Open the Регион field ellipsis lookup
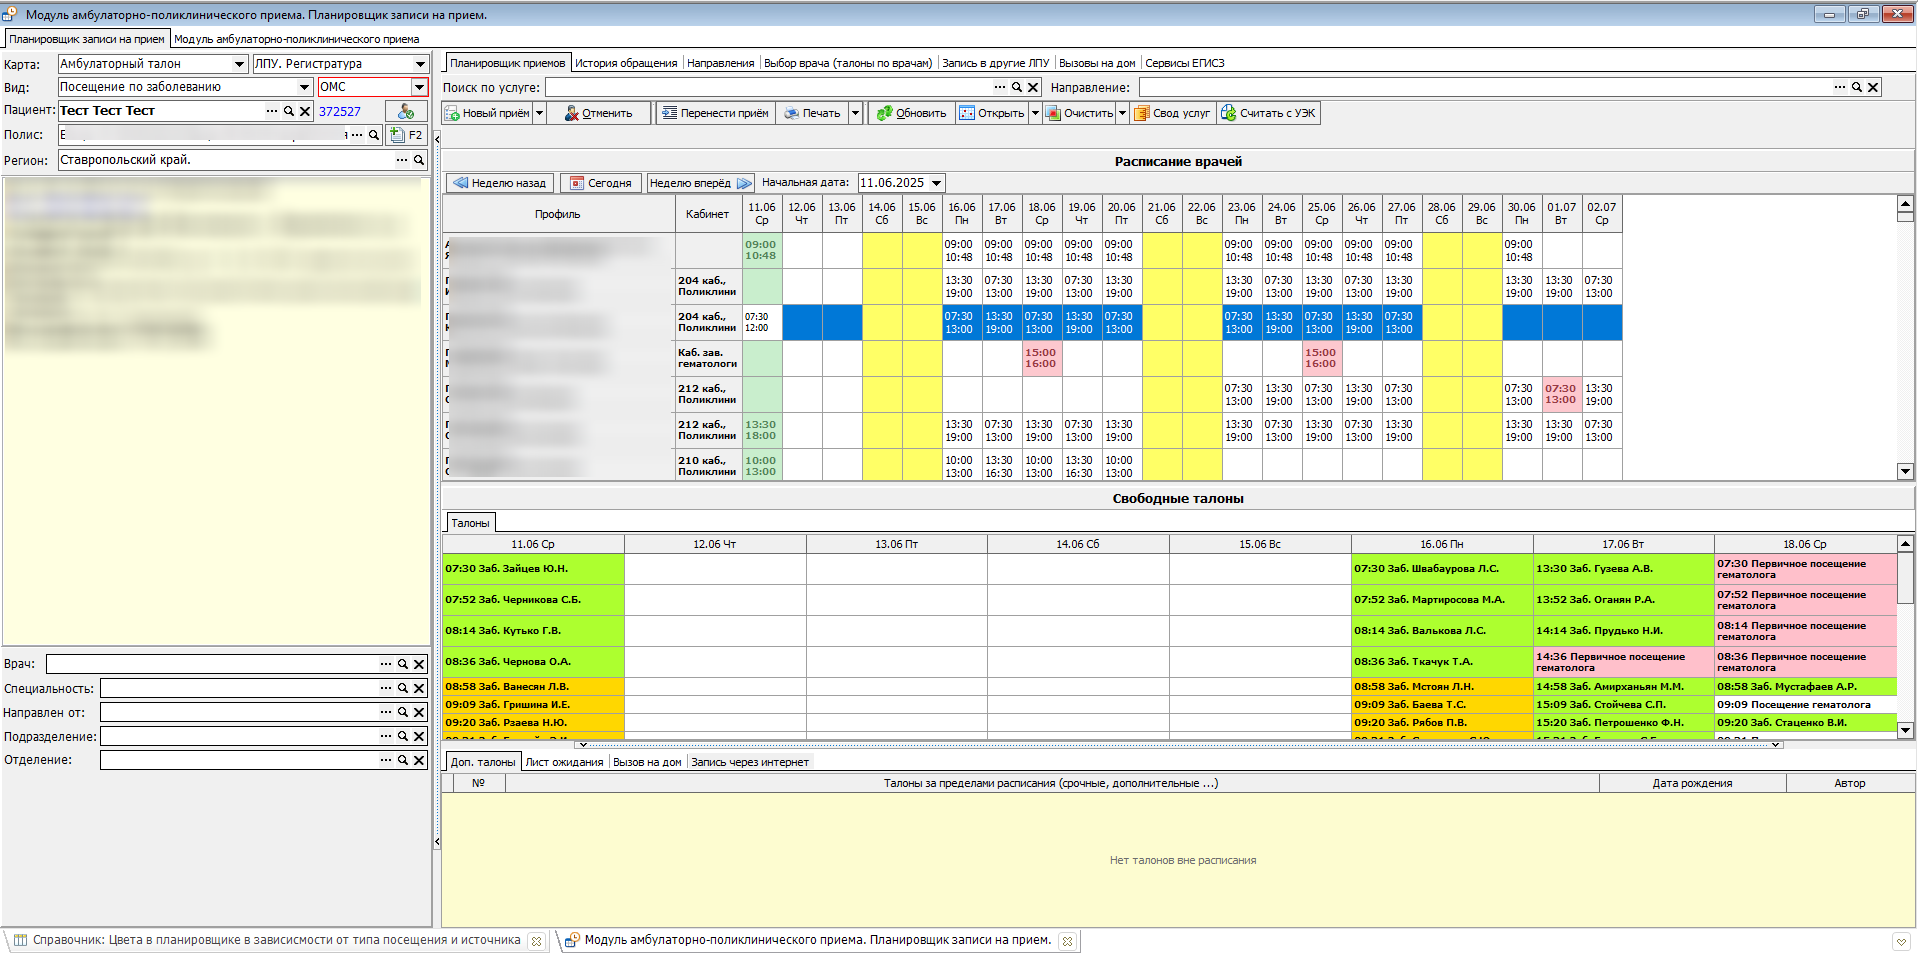Viewport: 1918px width, 954px height. point(402,160)
